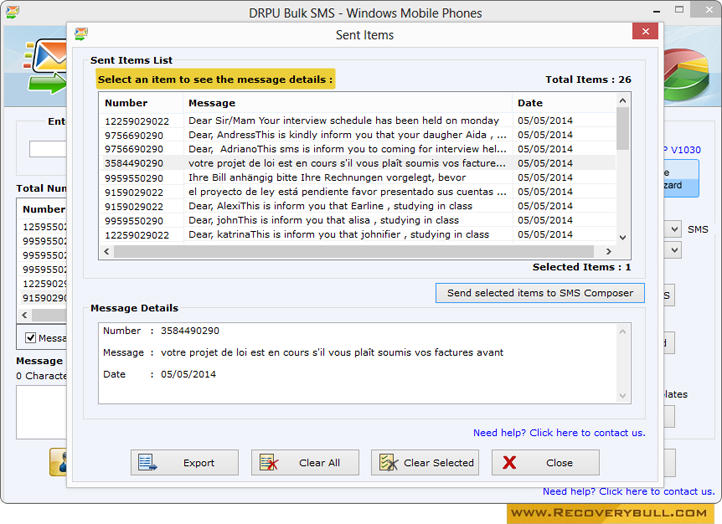The image size is (722, 524).
Task: Click the message text in Message Details
Action: [332, 353]
